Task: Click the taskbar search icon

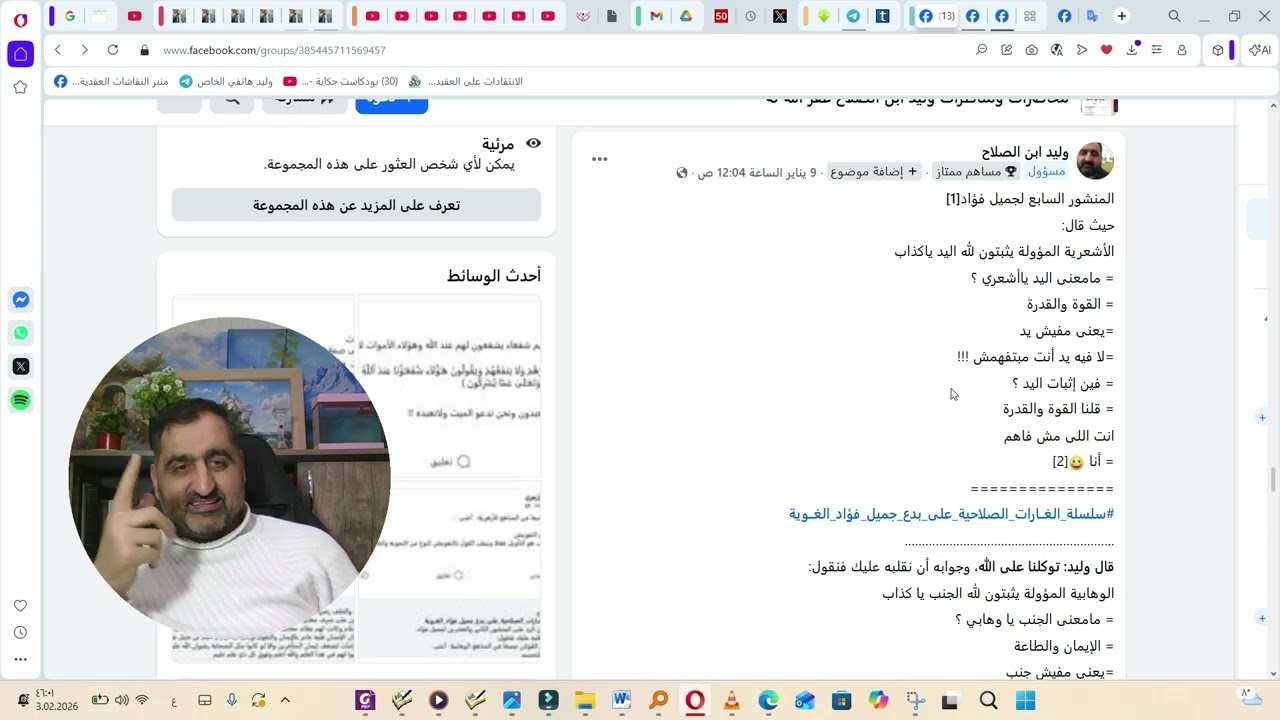Action: pos(988,701)
